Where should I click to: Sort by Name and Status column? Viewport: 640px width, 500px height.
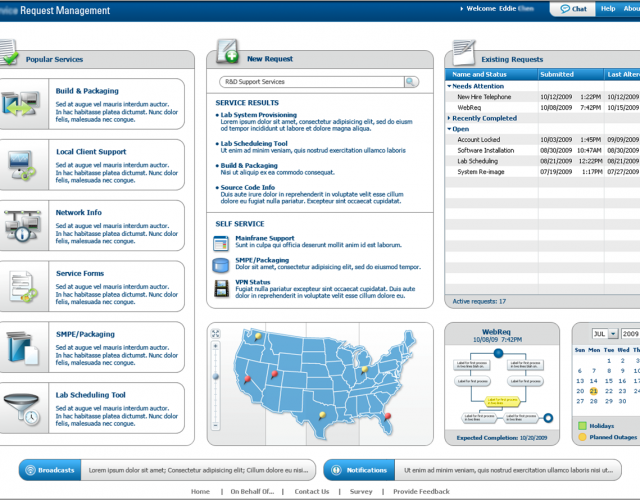[491, 74]
